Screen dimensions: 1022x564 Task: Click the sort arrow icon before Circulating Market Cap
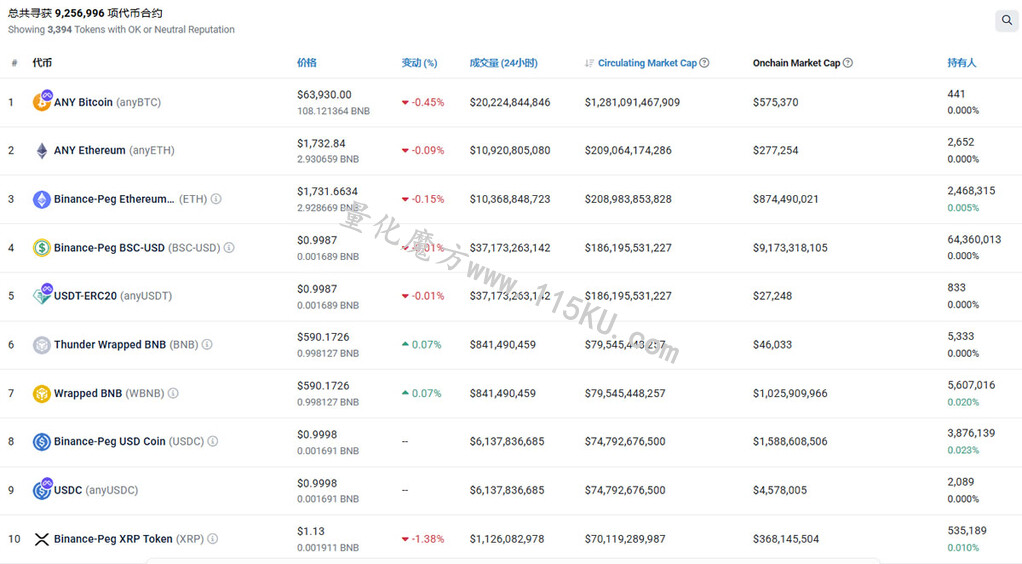click(589, 63)
